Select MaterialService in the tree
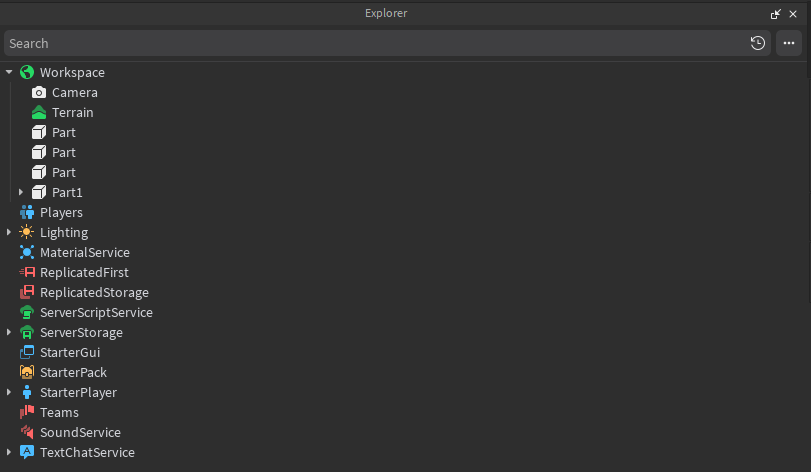The height and width of the screenshot is (472, 811). click(x=85, y=252)
